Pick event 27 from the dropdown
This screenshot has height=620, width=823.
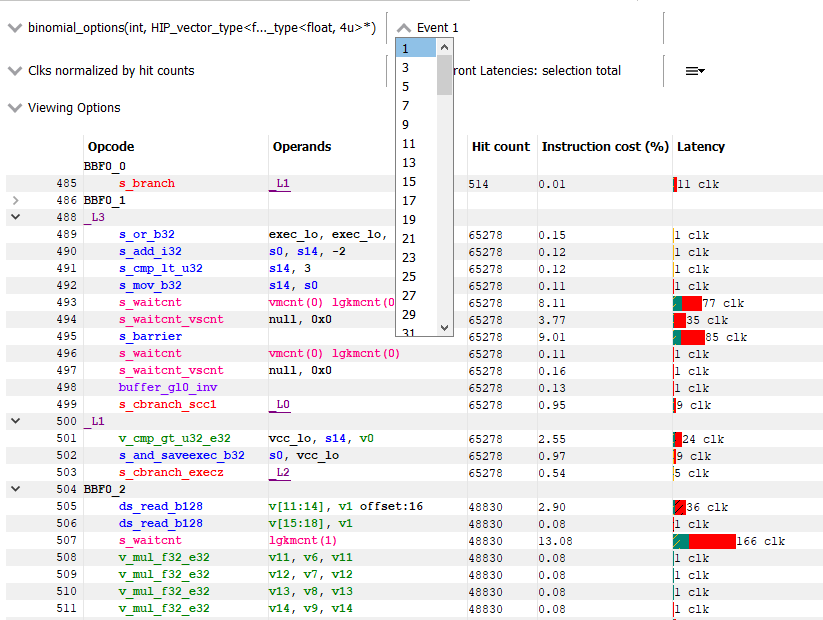click(416, 296)
